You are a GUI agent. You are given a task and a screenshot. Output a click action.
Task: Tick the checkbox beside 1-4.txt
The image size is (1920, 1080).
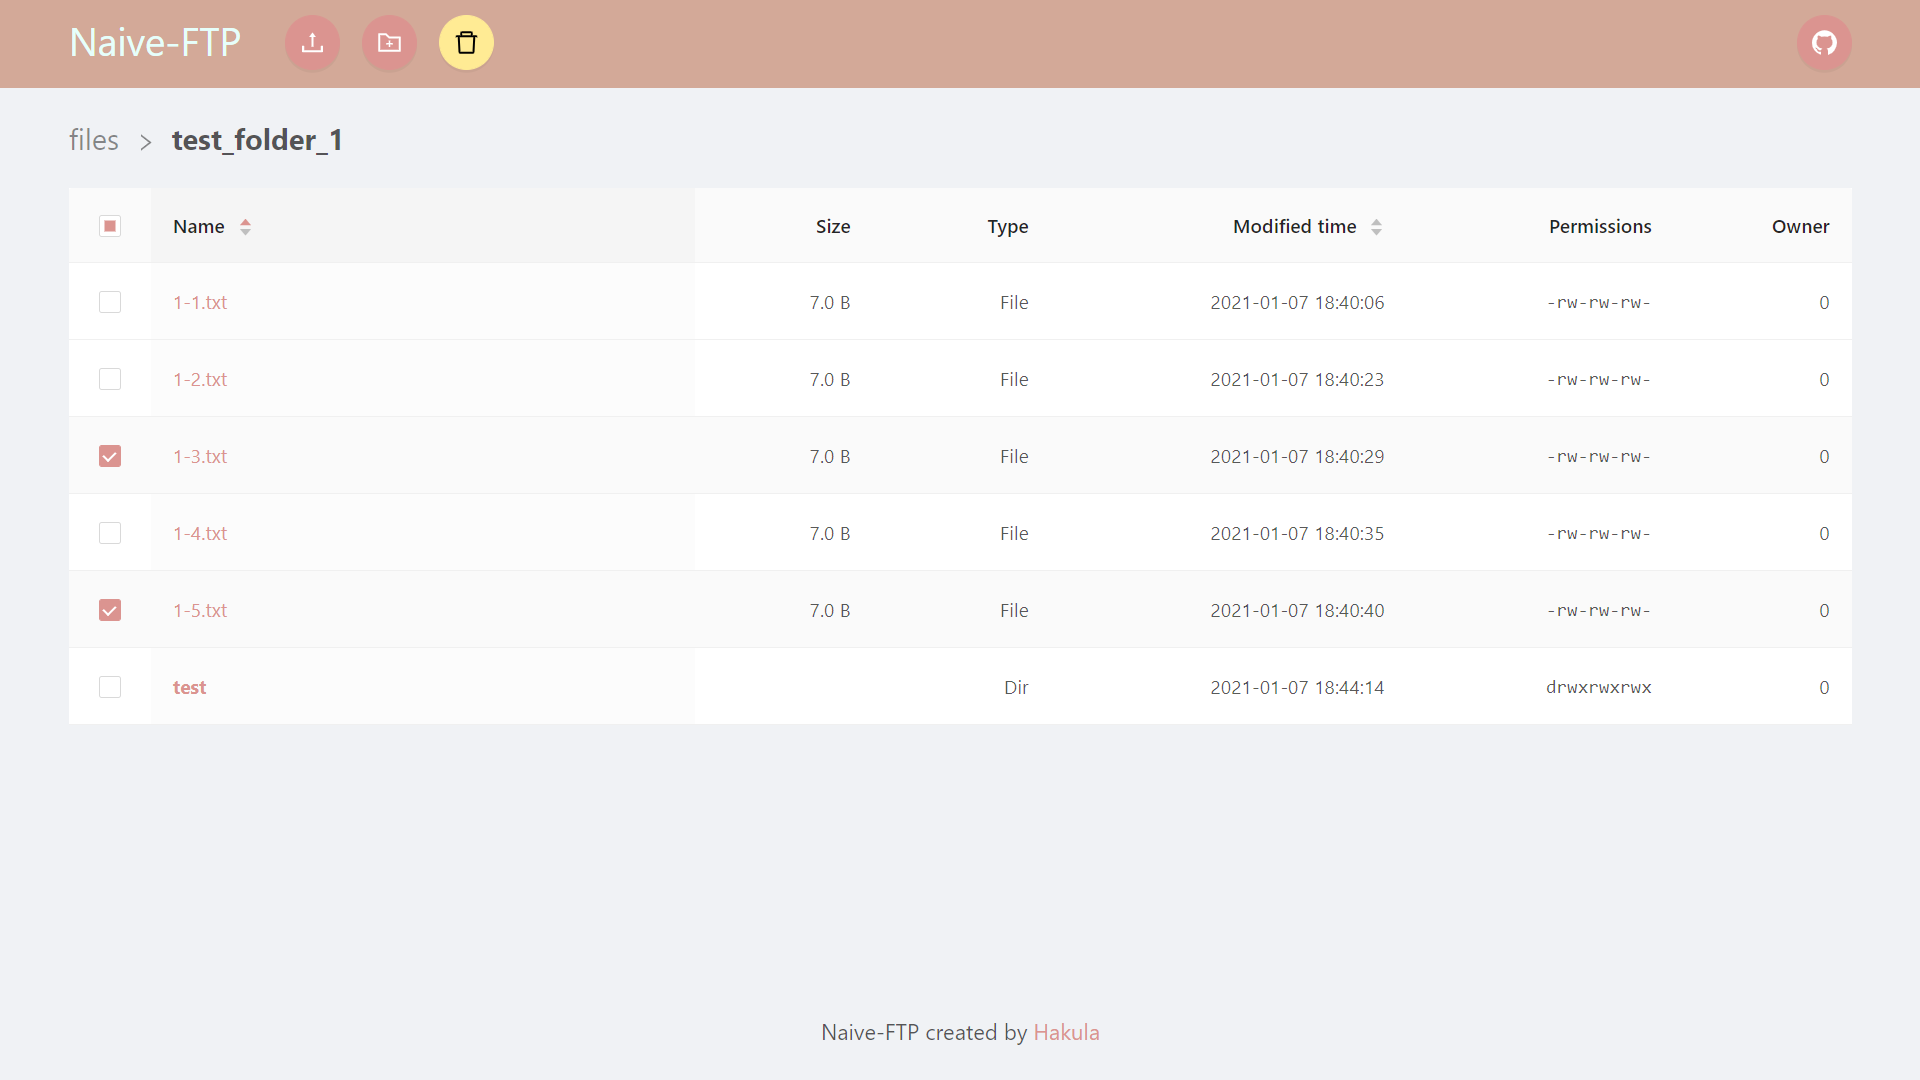[110, 533]
